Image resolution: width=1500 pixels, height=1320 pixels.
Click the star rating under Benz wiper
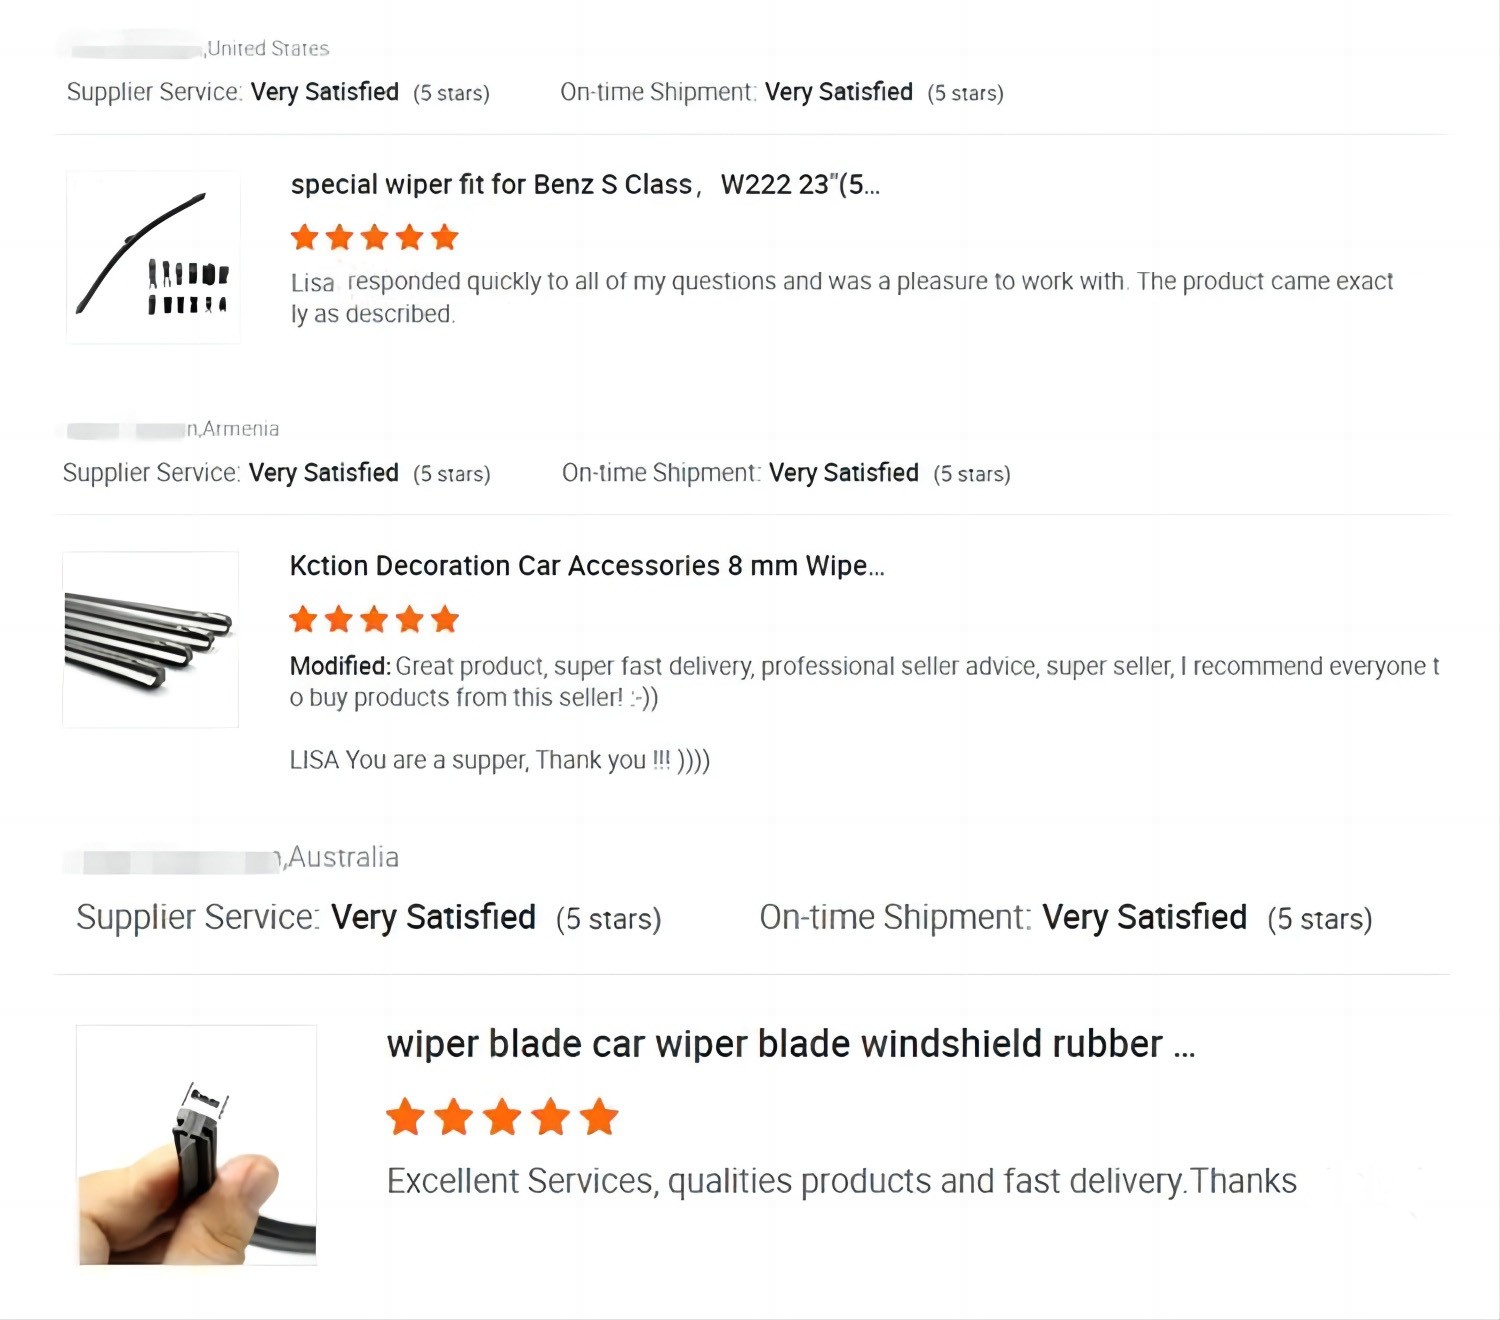[x=374, y=238]
